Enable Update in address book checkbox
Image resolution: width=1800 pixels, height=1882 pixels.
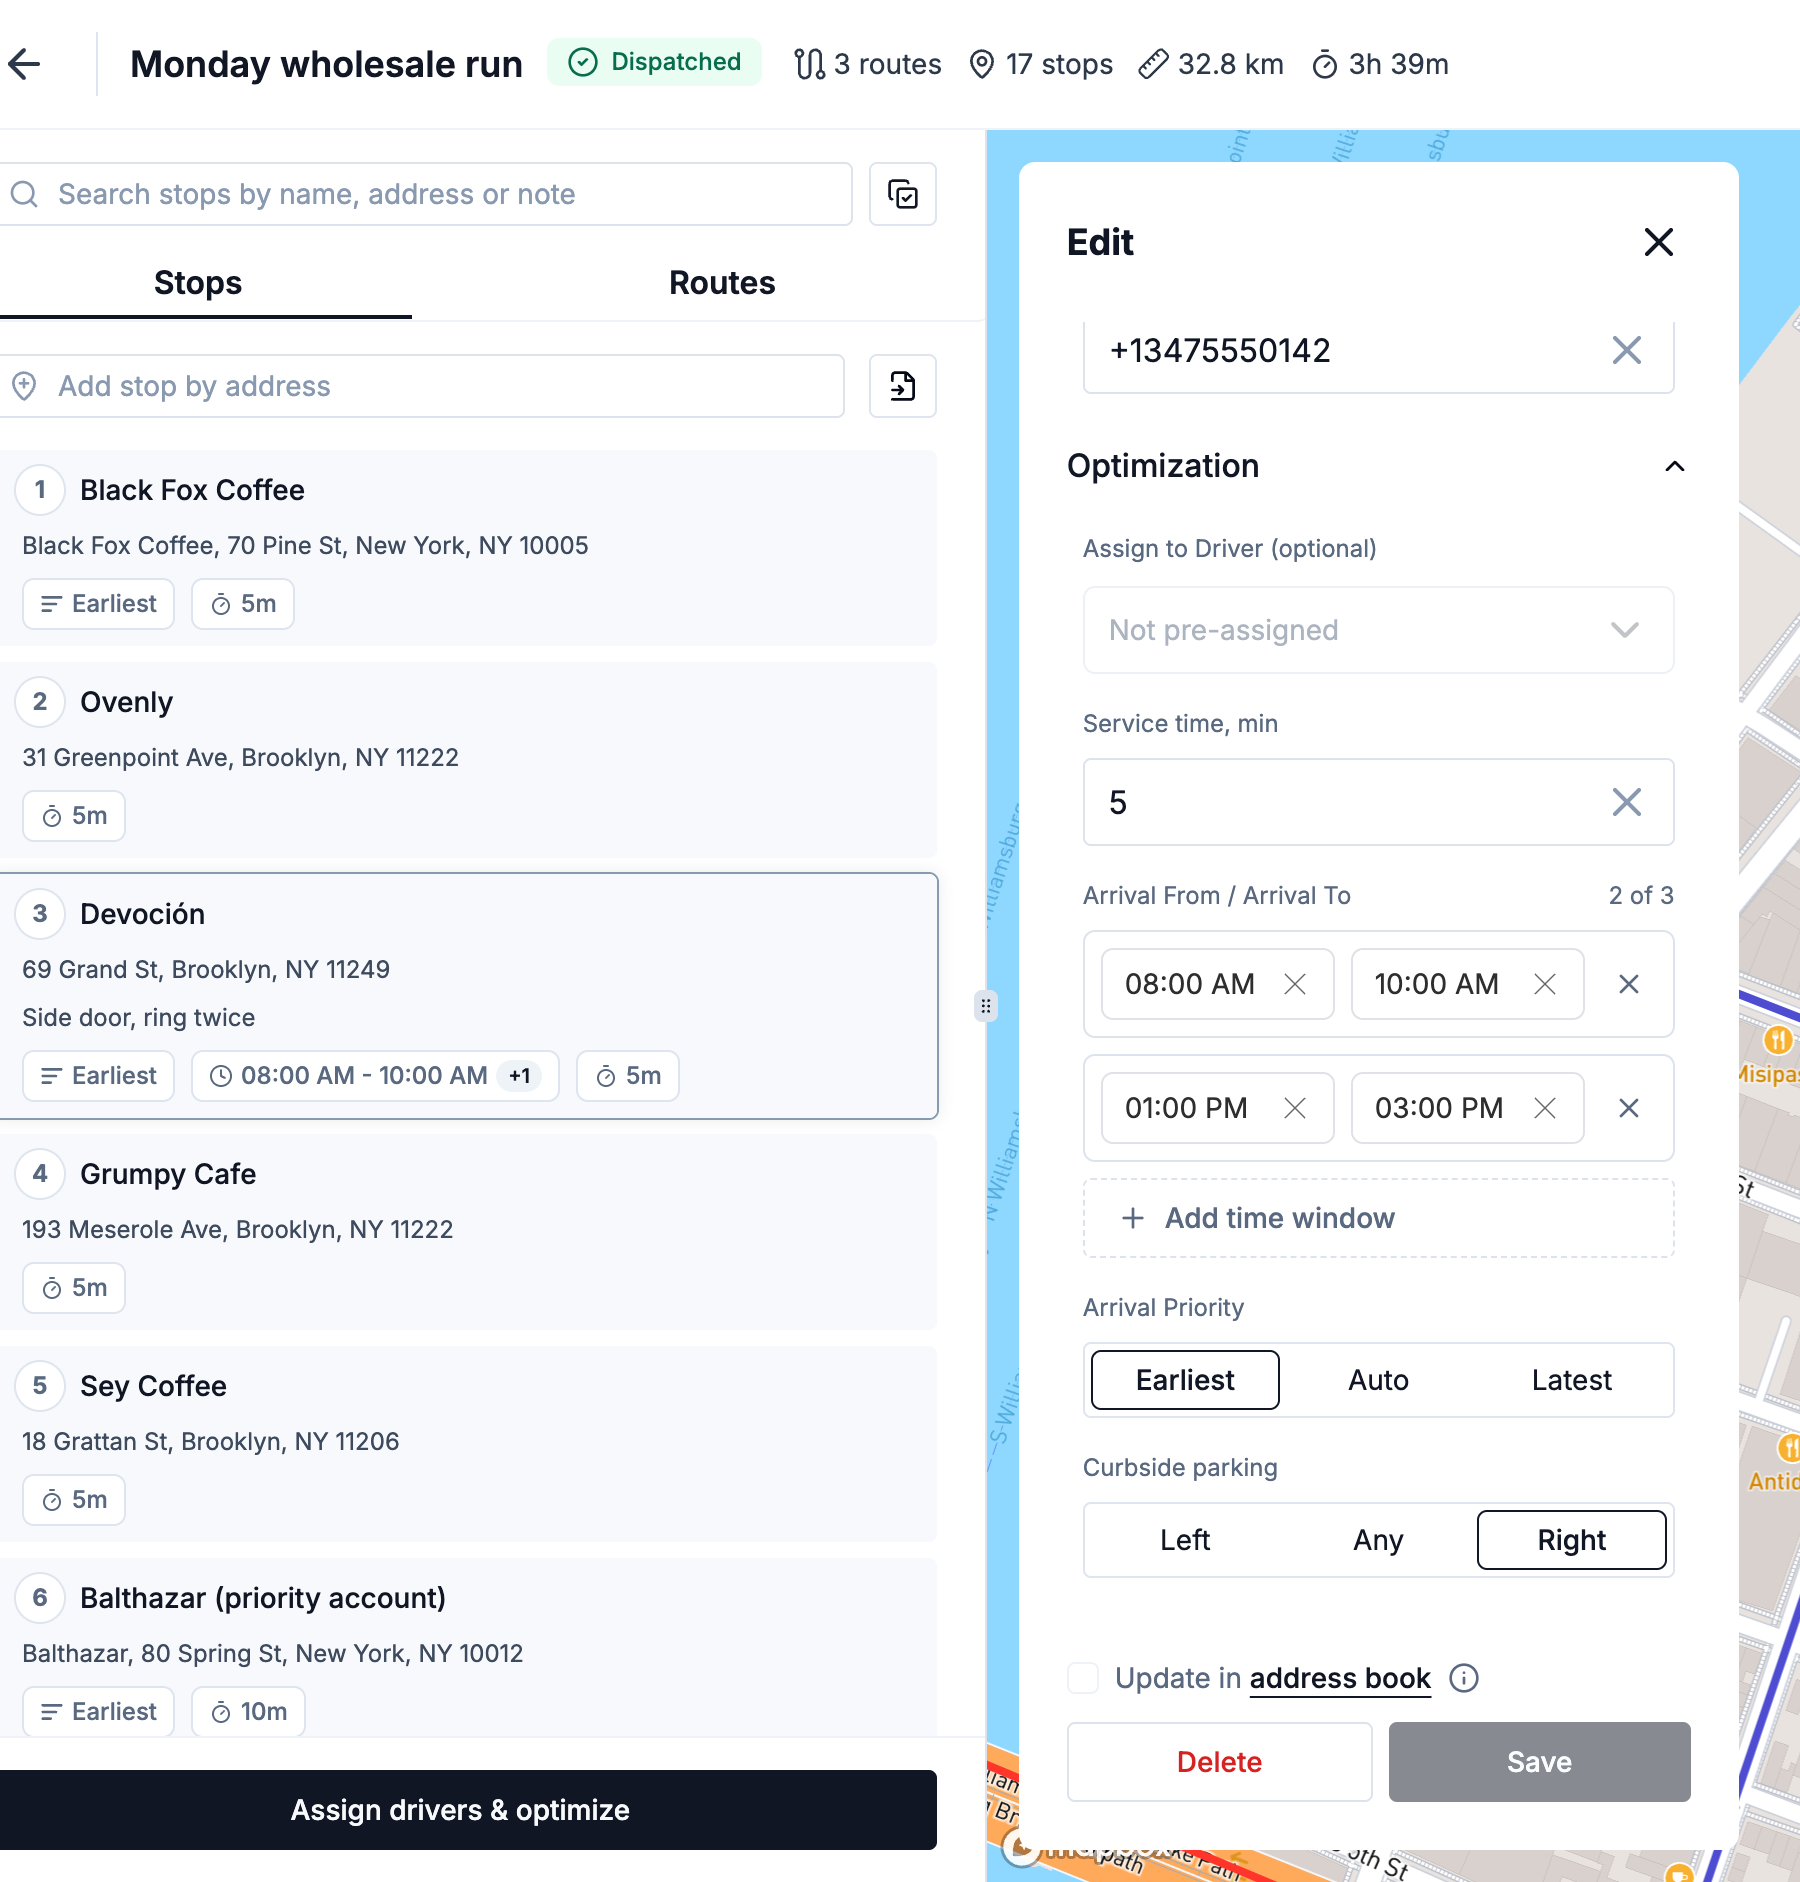coord(1083,1678)
